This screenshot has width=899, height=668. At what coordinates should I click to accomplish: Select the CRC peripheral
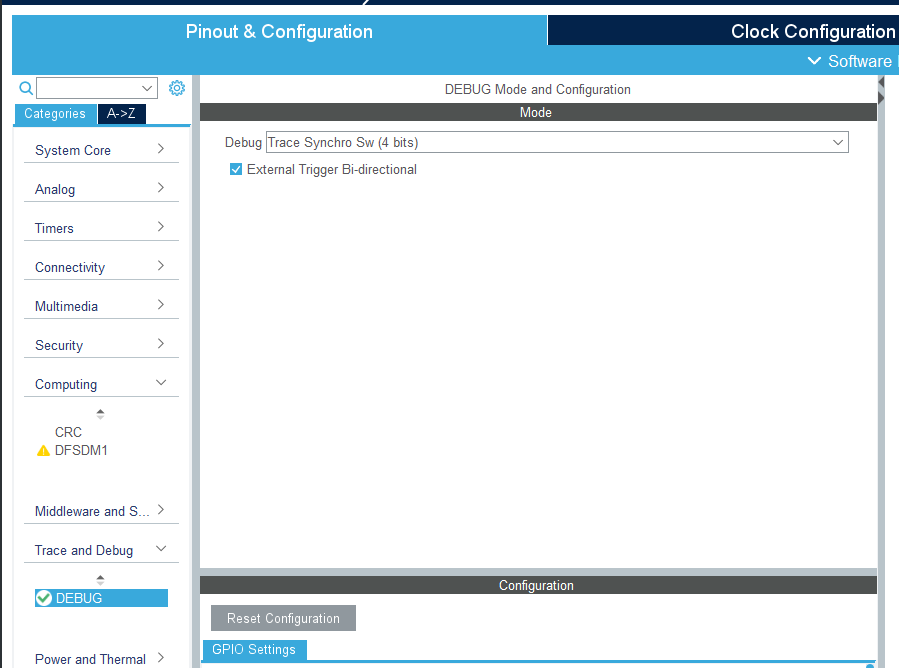(x=68, y=432)
